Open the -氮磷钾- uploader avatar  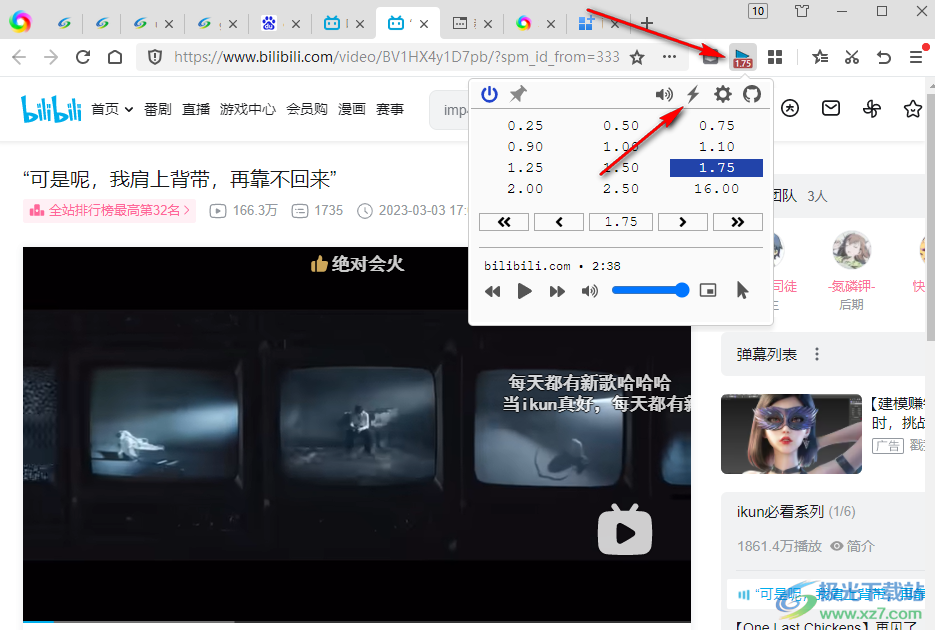pyautogui.click(x=851, y=250)
